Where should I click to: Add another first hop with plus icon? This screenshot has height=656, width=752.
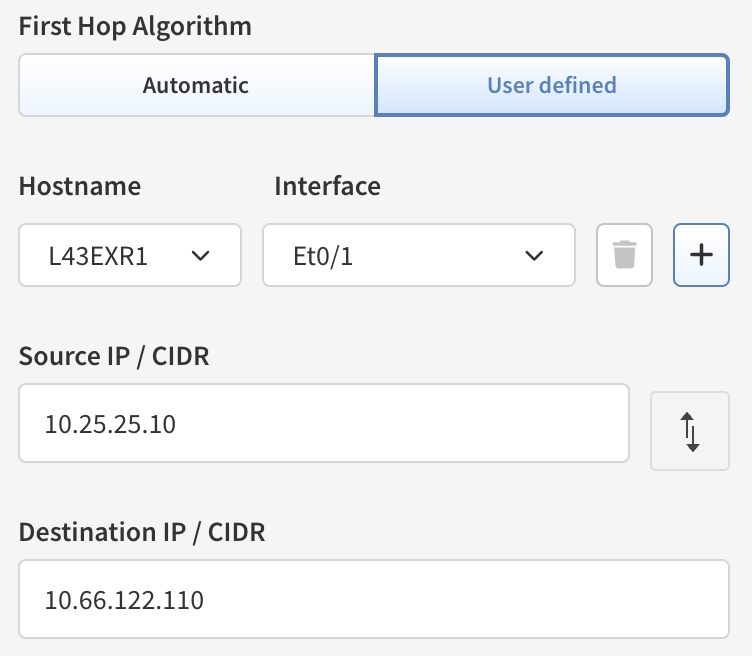coord(701,255)
